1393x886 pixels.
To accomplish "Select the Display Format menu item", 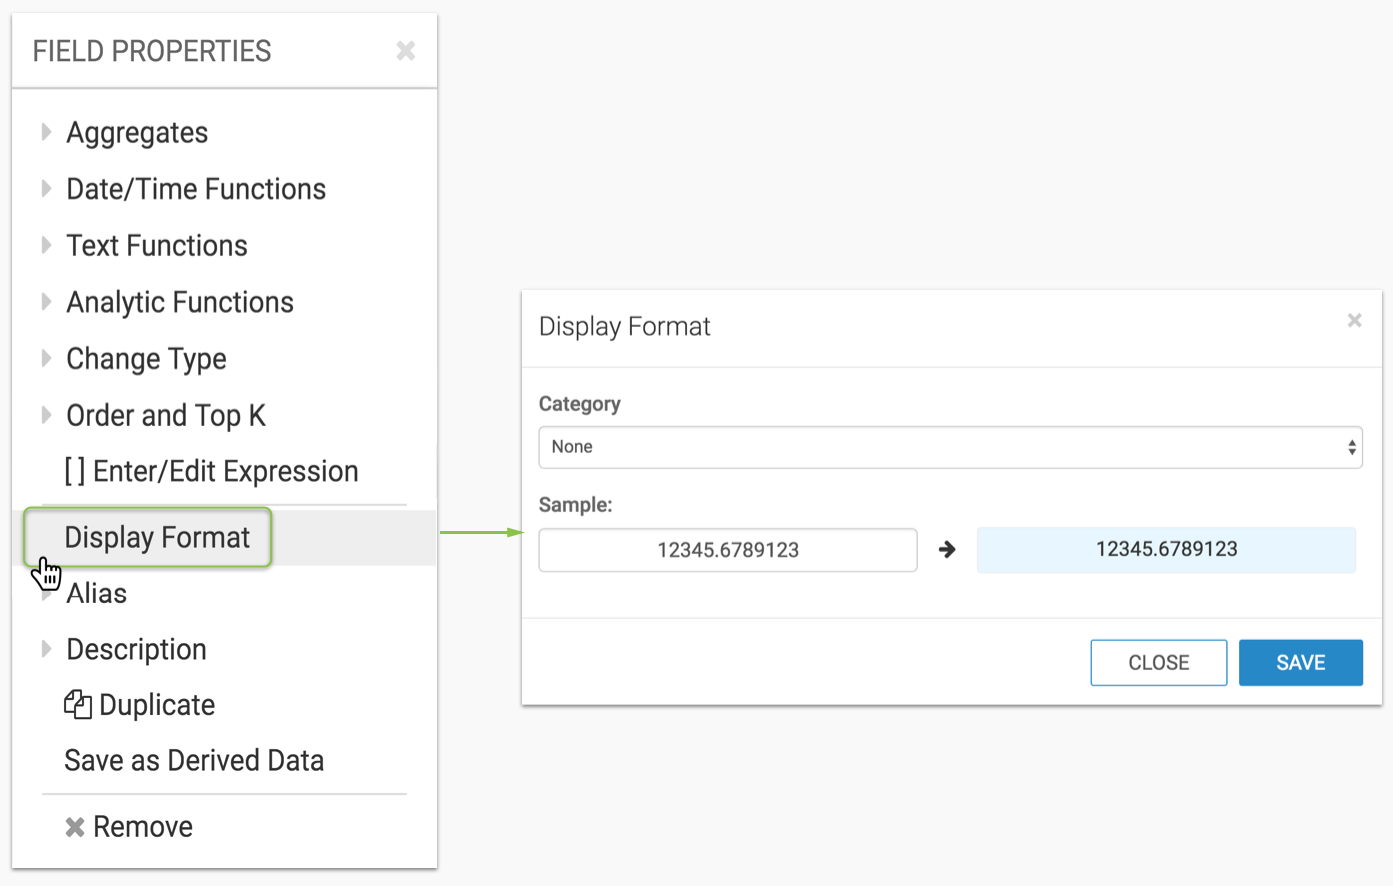I will (157, 537).
